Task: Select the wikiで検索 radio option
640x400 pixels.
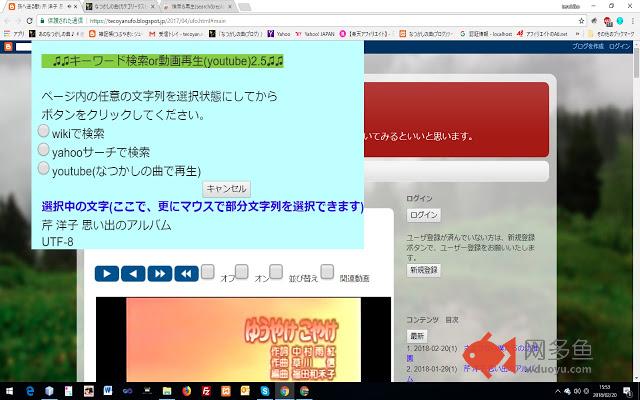Action: (x=43, y=131)
